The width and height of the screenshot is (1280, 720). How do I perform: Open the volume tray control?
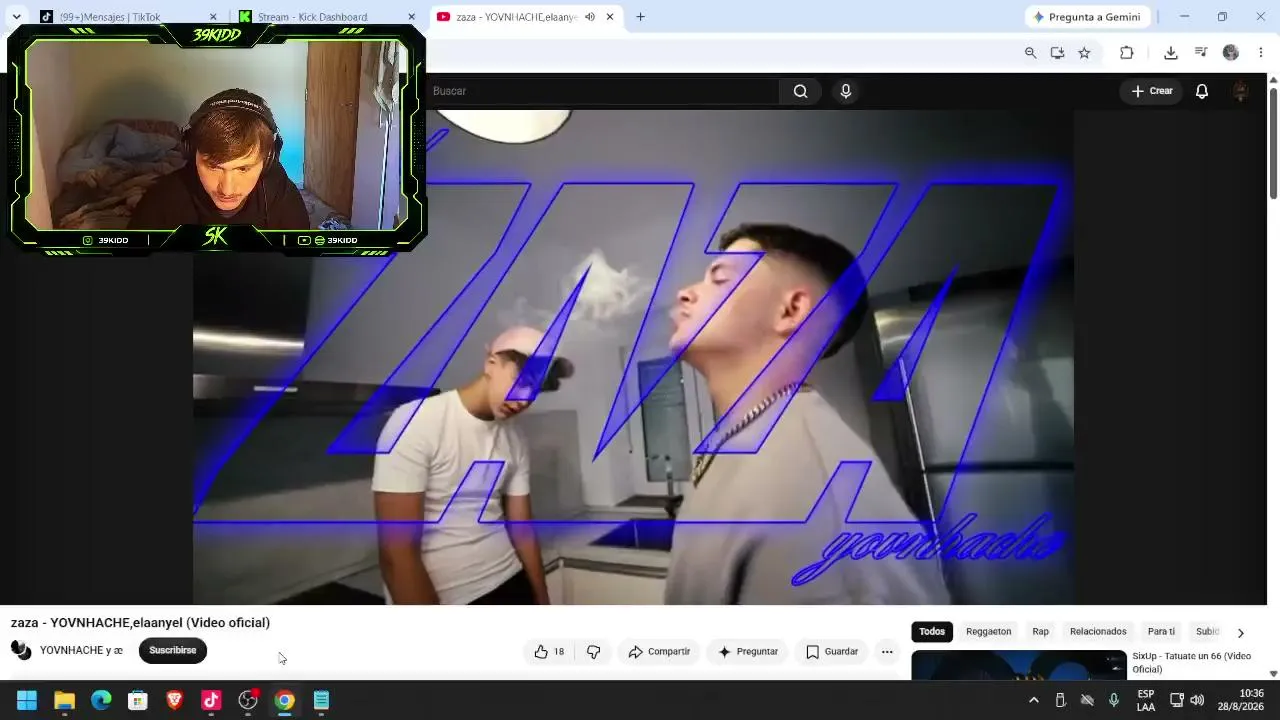pos(1197,700)
